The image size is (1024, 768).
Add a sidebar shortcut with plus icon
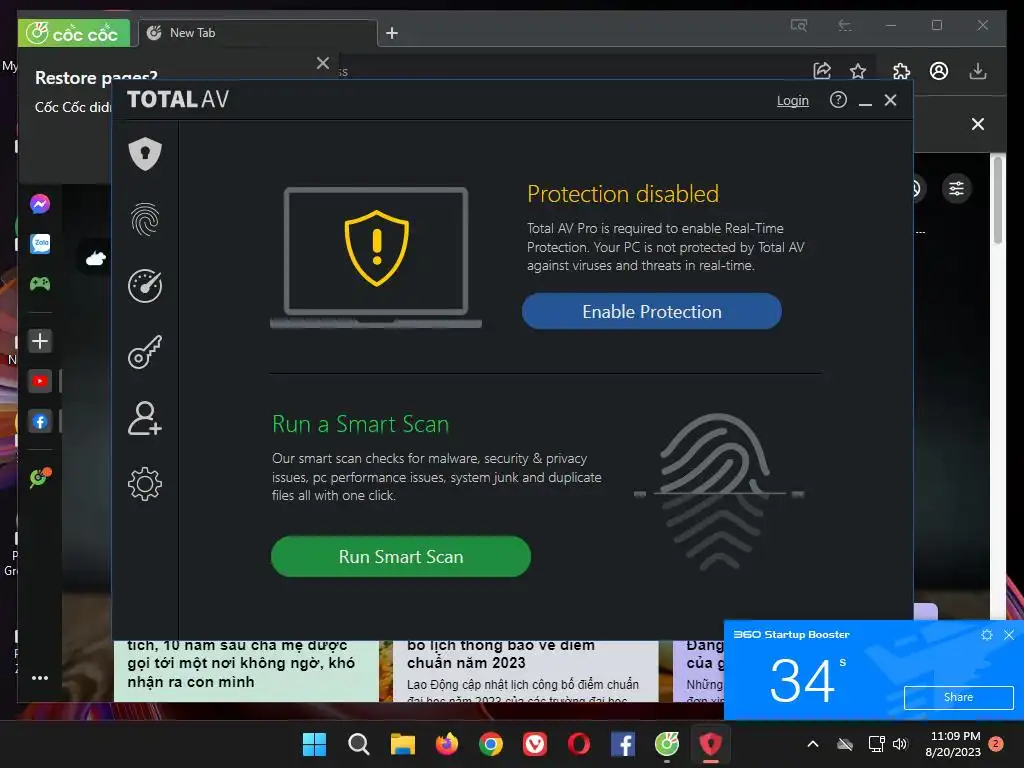point(40,341)
